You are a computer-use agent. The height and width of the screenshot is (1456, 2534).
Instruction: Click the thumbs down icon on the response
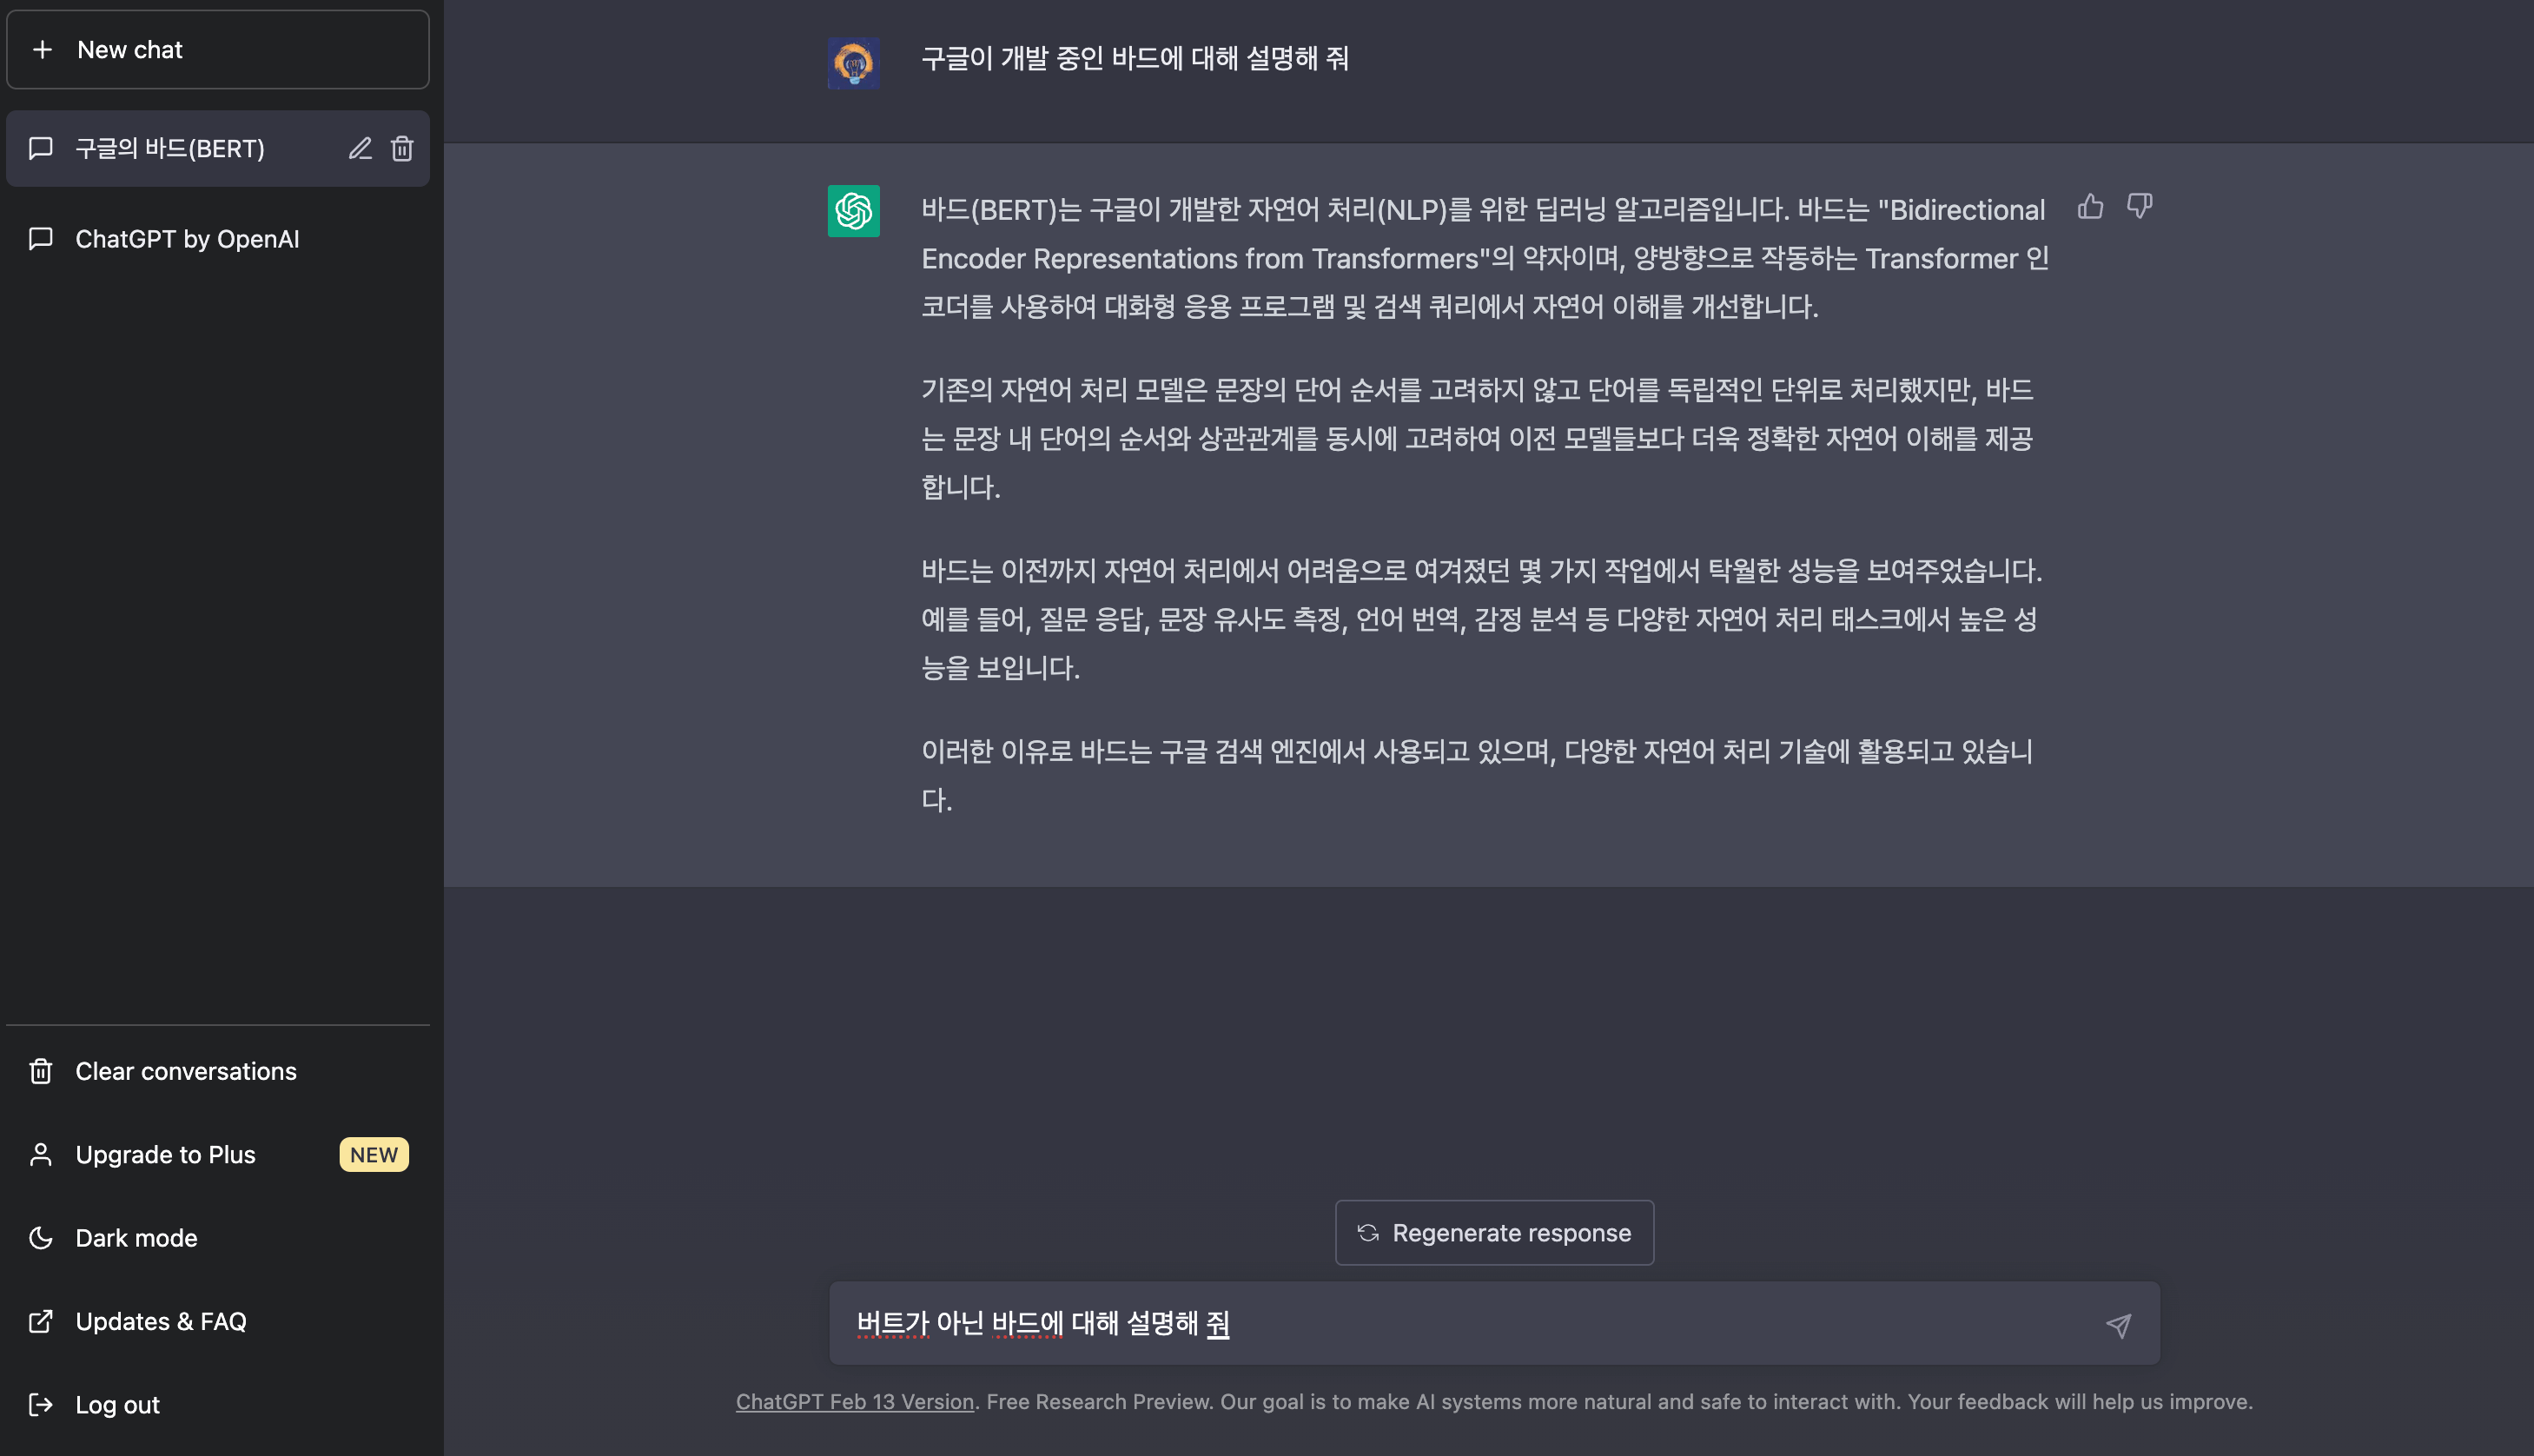click(x=2139, y=206)
